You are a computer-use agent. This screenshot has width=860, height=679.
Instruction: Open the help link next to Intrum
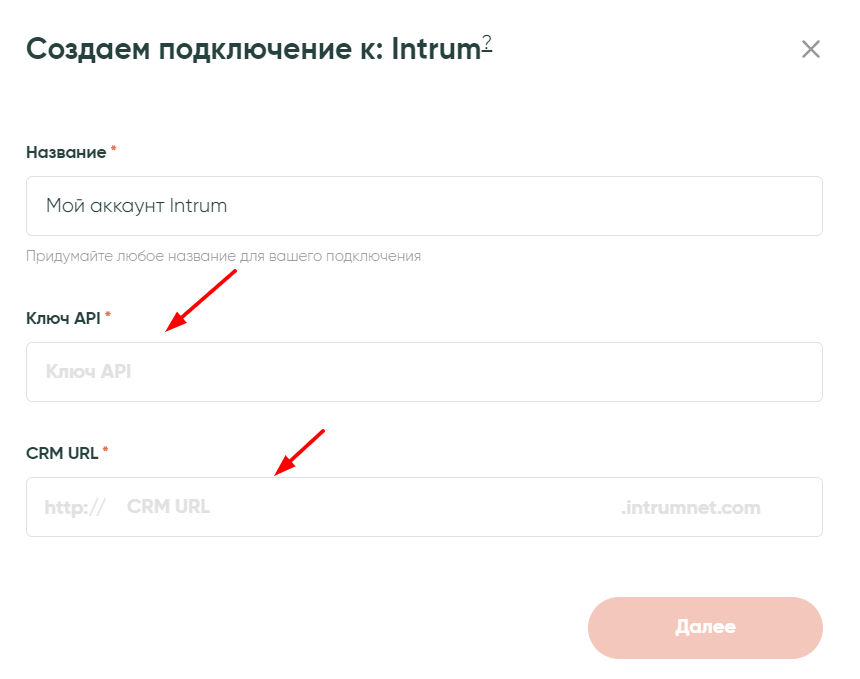(x=487, y=43)
